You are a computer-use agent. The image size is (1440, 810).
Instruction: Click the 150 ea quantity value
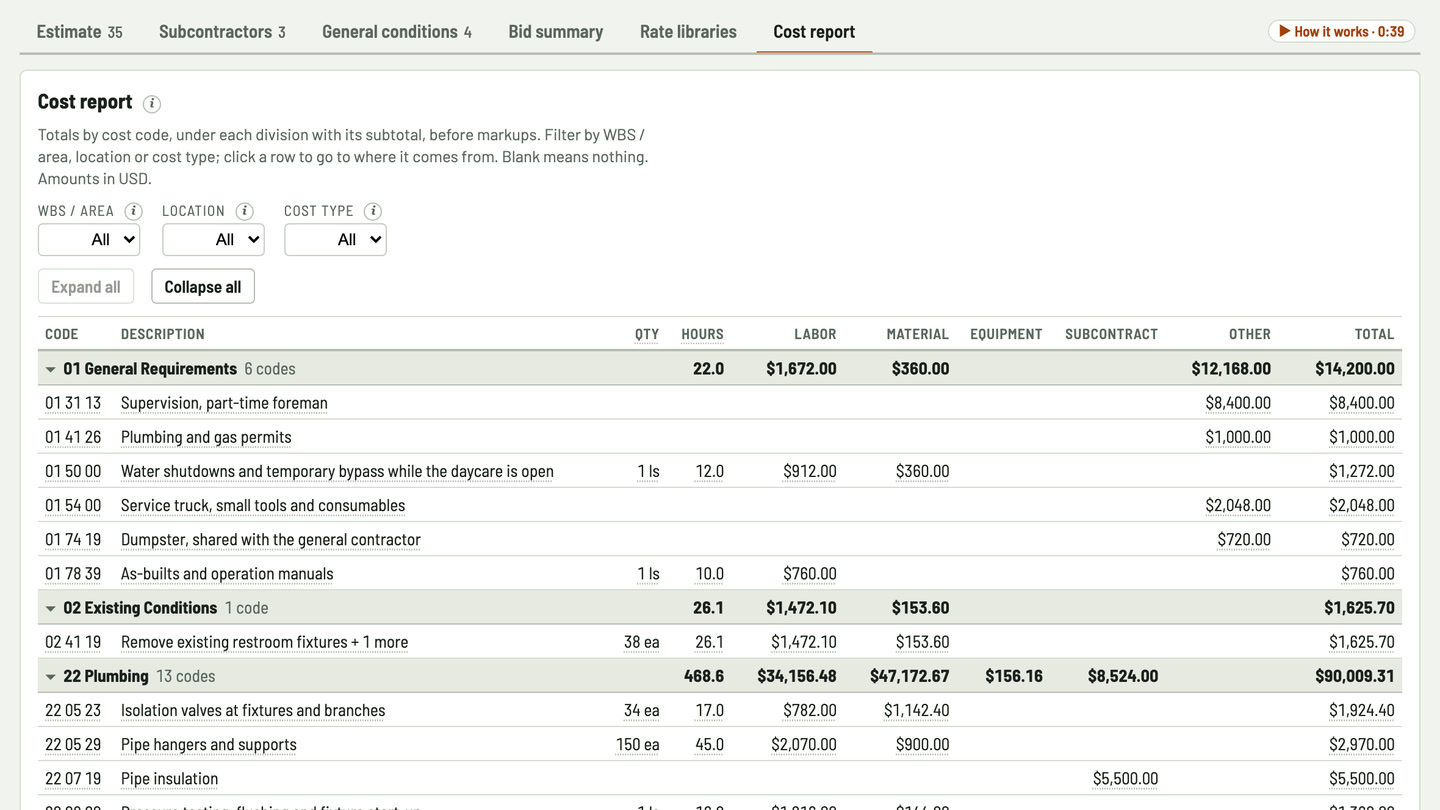[x=638, y=744]
